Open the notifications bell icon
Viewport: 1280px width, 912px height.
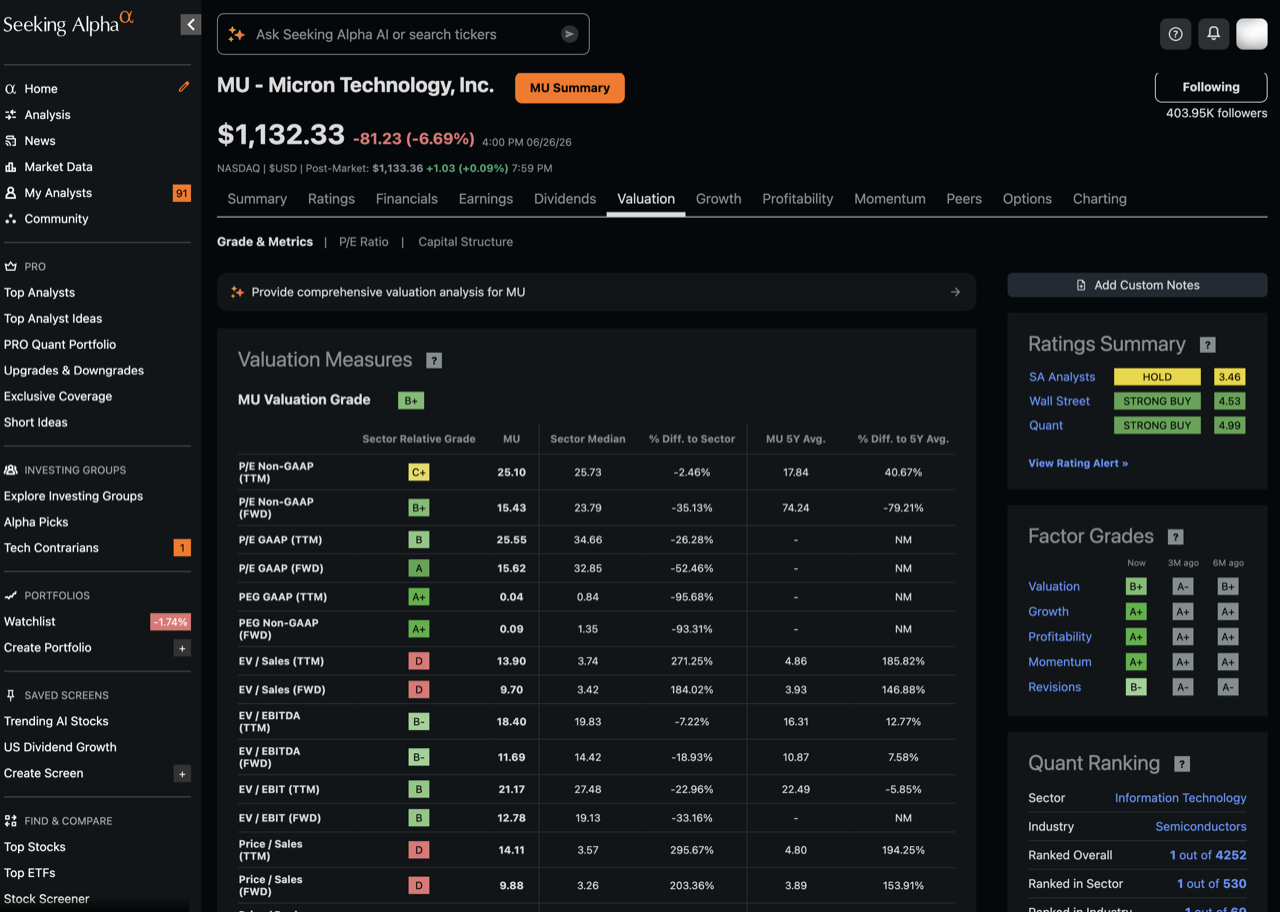1213,34
